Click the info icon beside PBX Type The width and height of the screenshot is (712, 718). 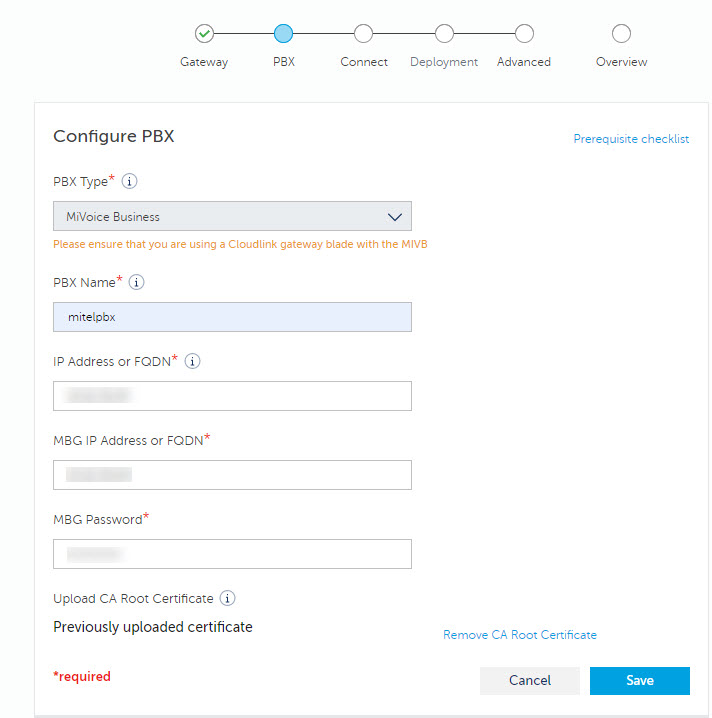tap(130, 182)
